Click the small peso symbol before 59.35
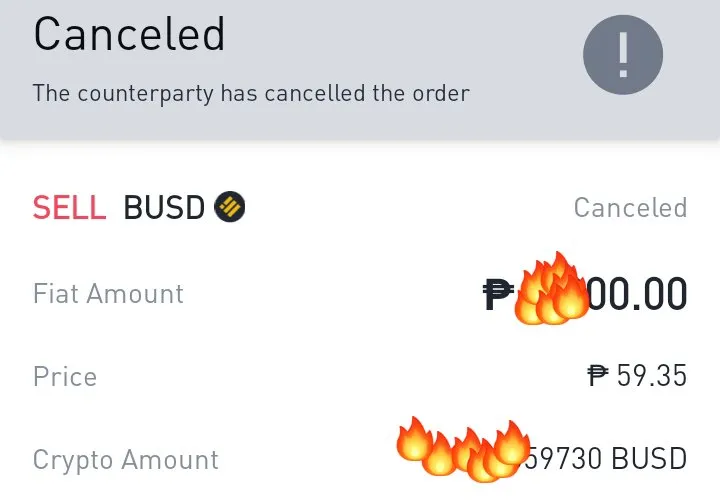The height and width of the screenshot is (503, 720). [598, 375]
